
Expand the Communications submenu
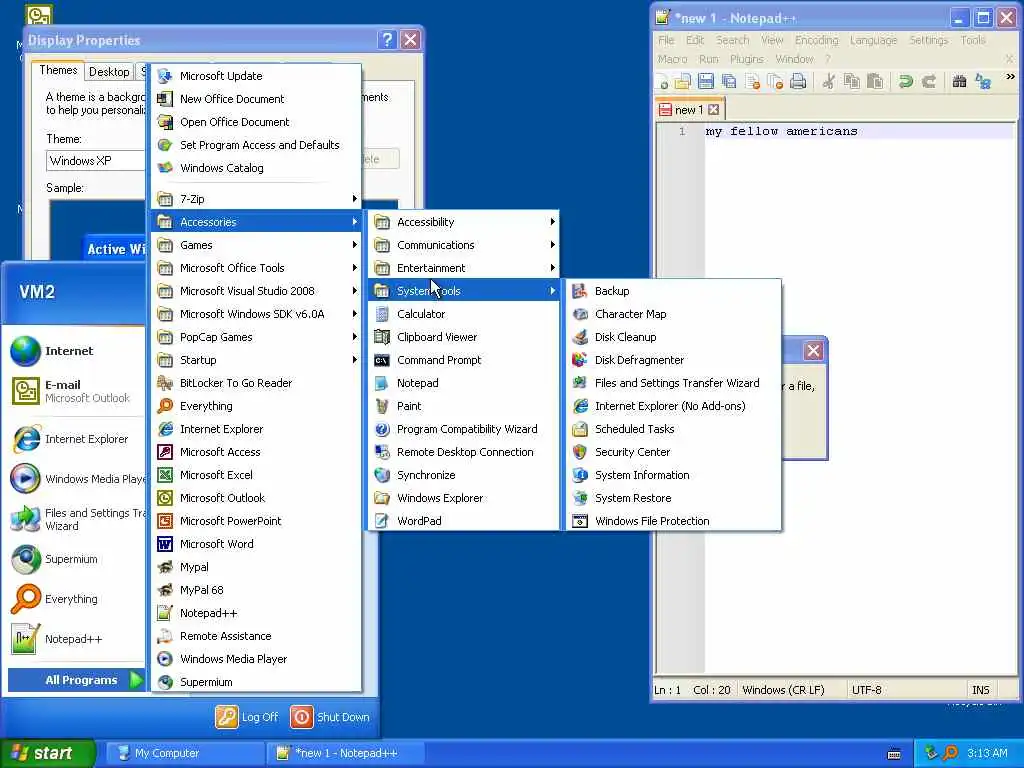point(463,245)
